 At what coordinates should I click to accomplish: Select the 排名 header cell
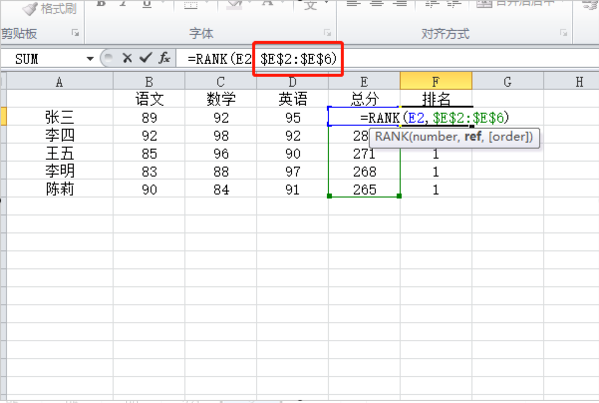(x=436, y=99)
